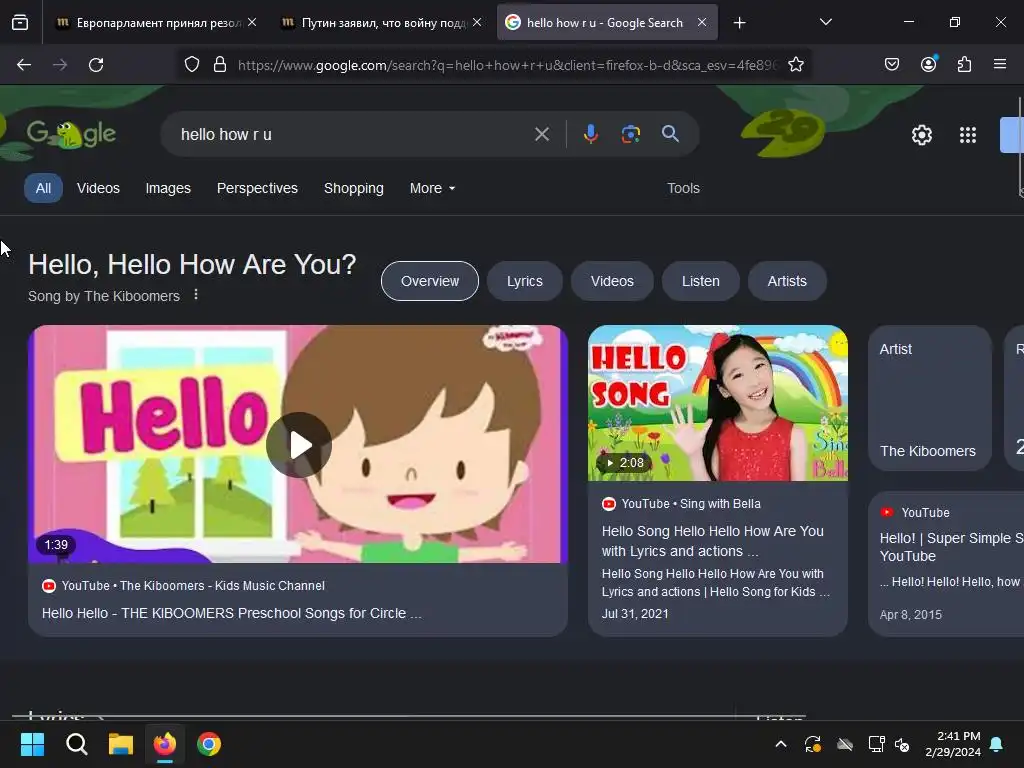Open the taskbar clock and date
This screenshot has width=1024, height=768.
953,744
